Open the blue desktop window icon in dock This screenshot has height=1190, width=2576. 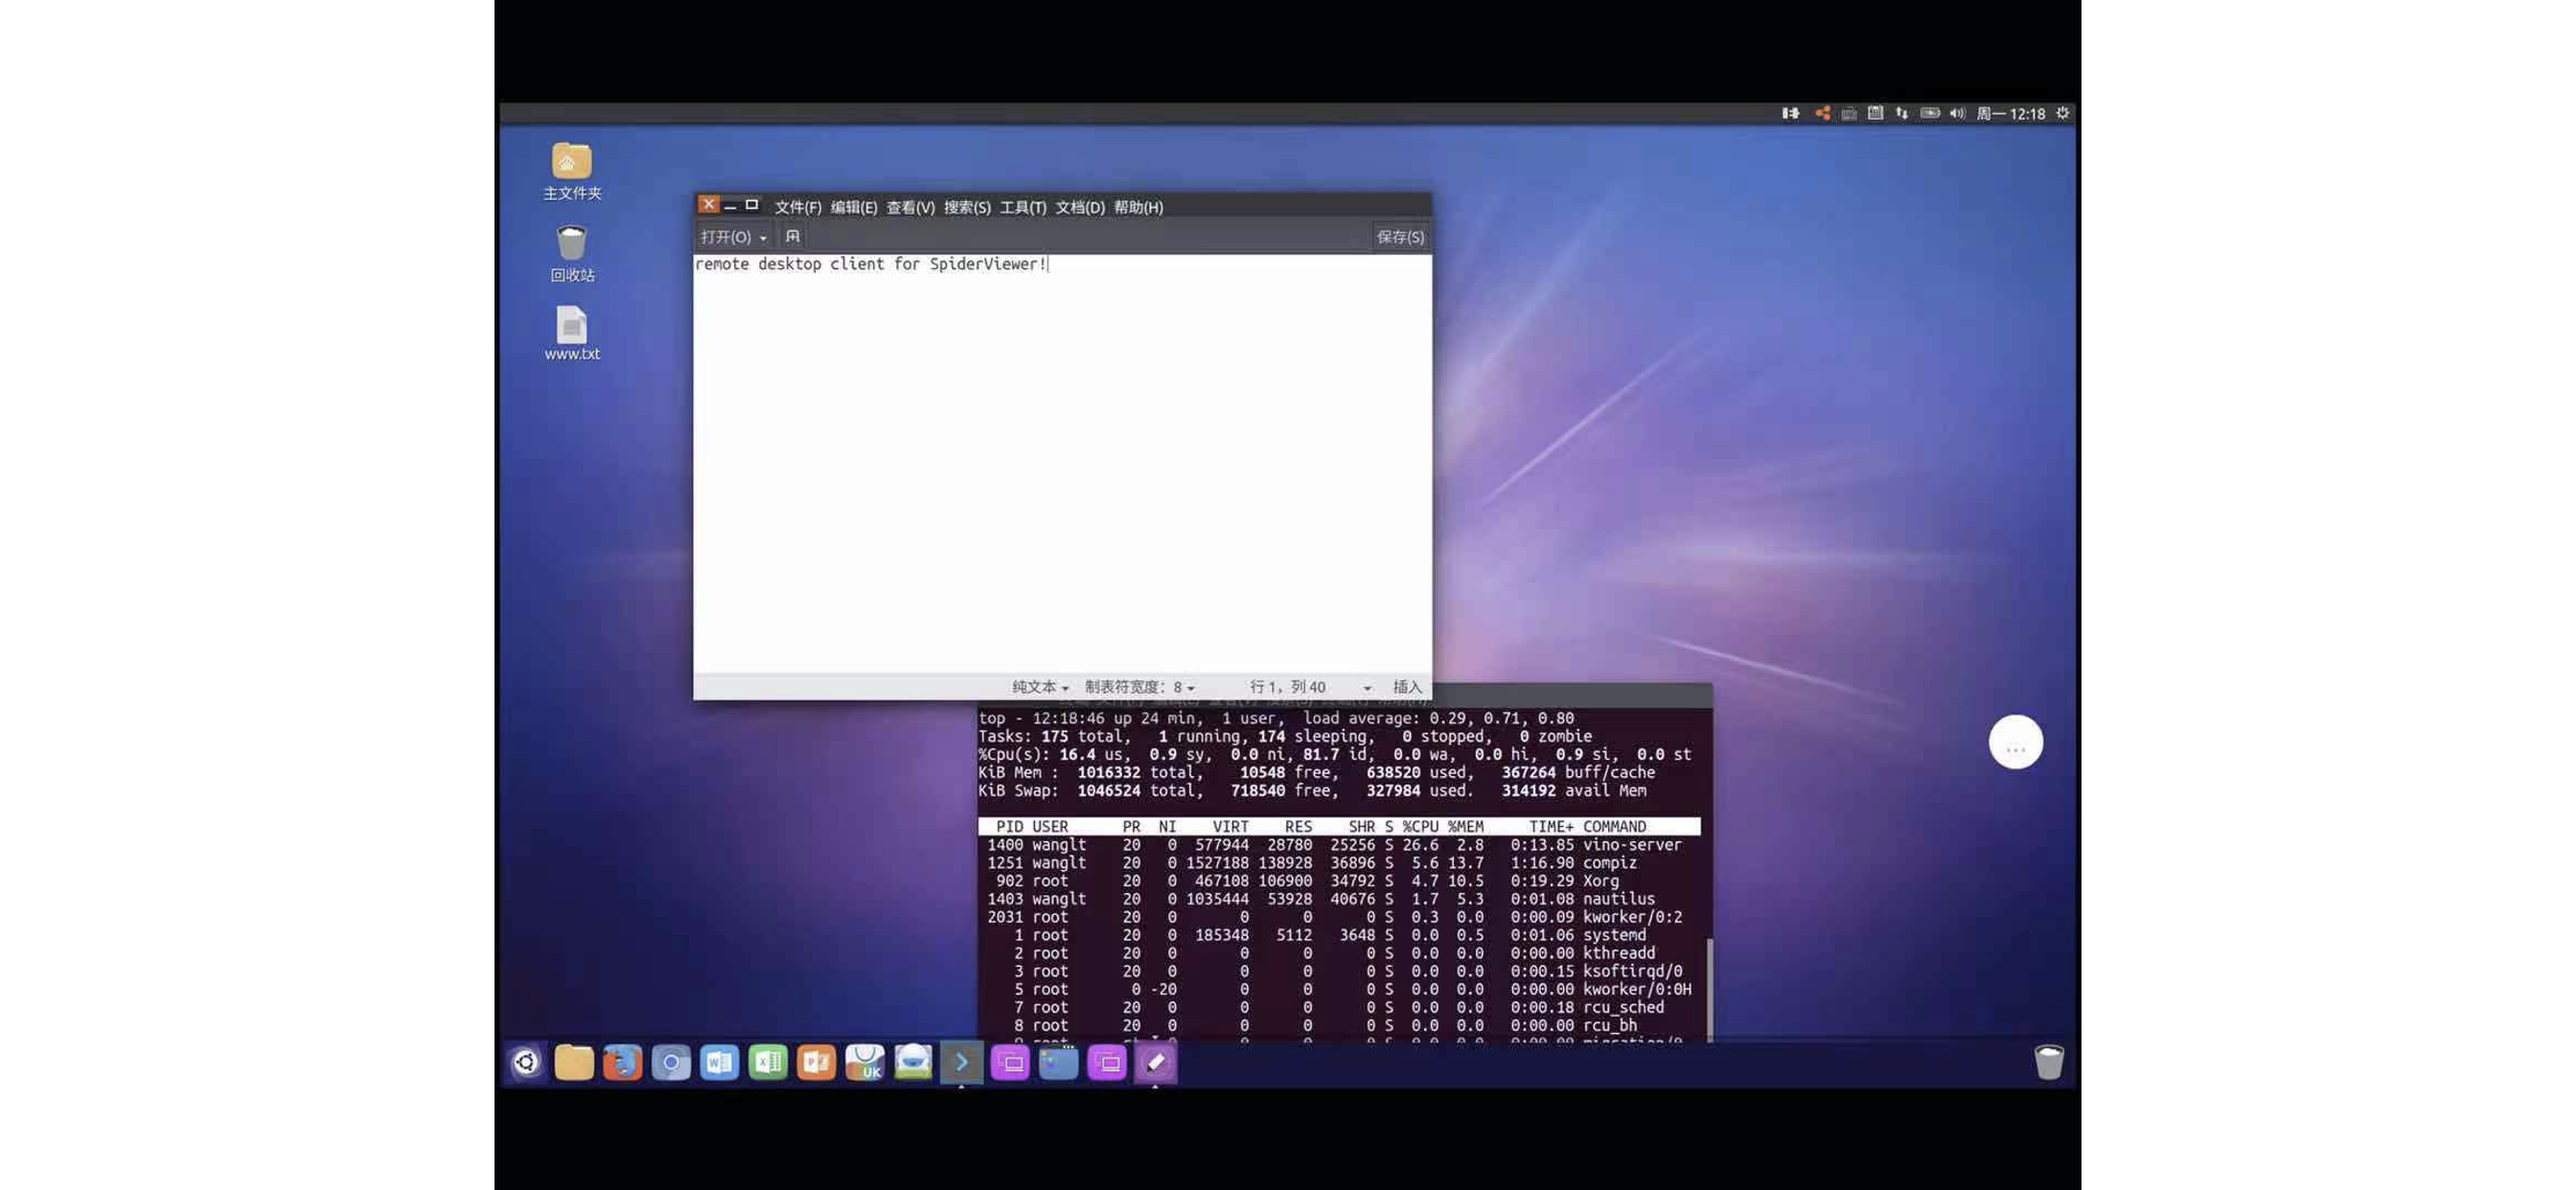(1059, 1062)
